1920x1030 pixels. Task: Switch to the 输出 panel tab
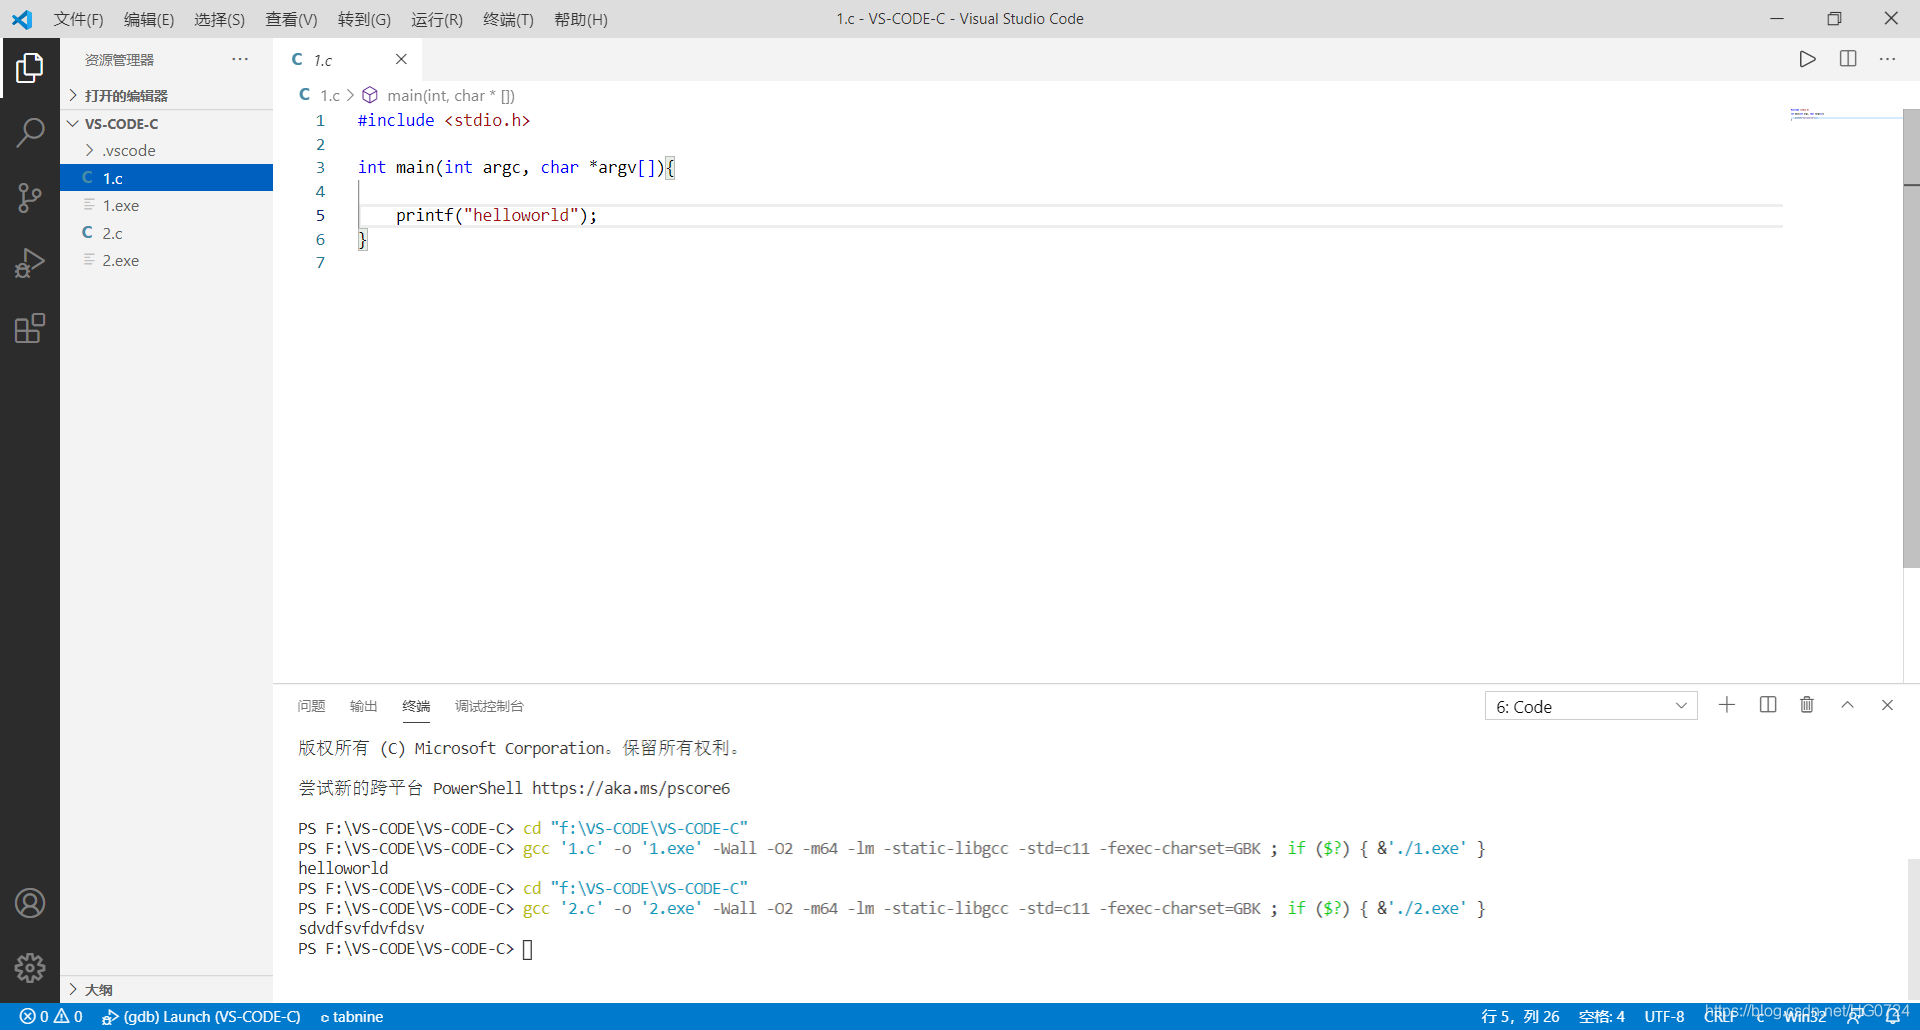click(x=363, y=706)
